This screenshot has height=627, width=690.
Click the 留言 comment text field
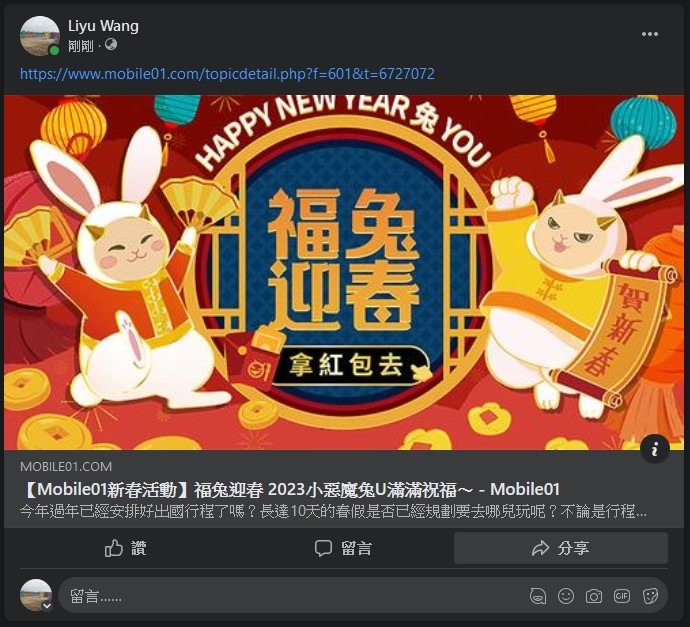click(290, 596)
